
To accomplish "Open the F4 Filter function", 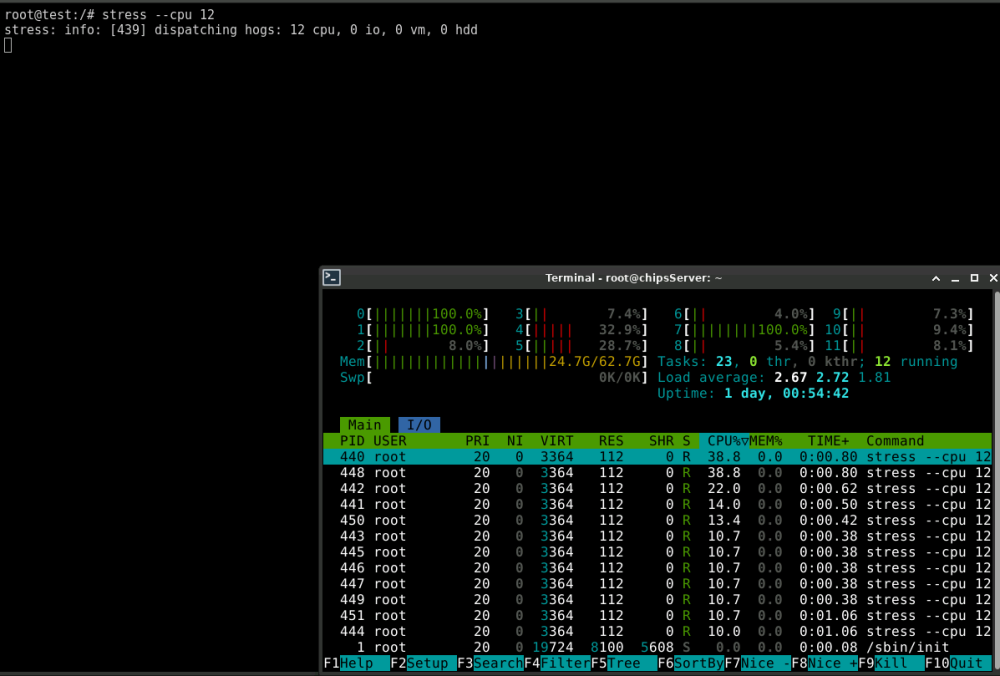I will (x=557, y=663).
